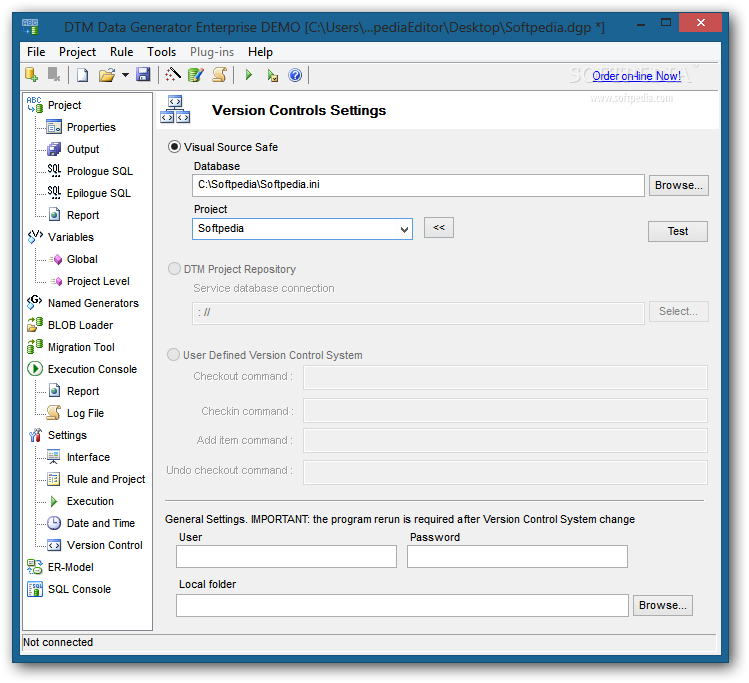This screenshot has height=683, width=749.
Task: Run the project with the green play icon
Action: tap(249, 75)
